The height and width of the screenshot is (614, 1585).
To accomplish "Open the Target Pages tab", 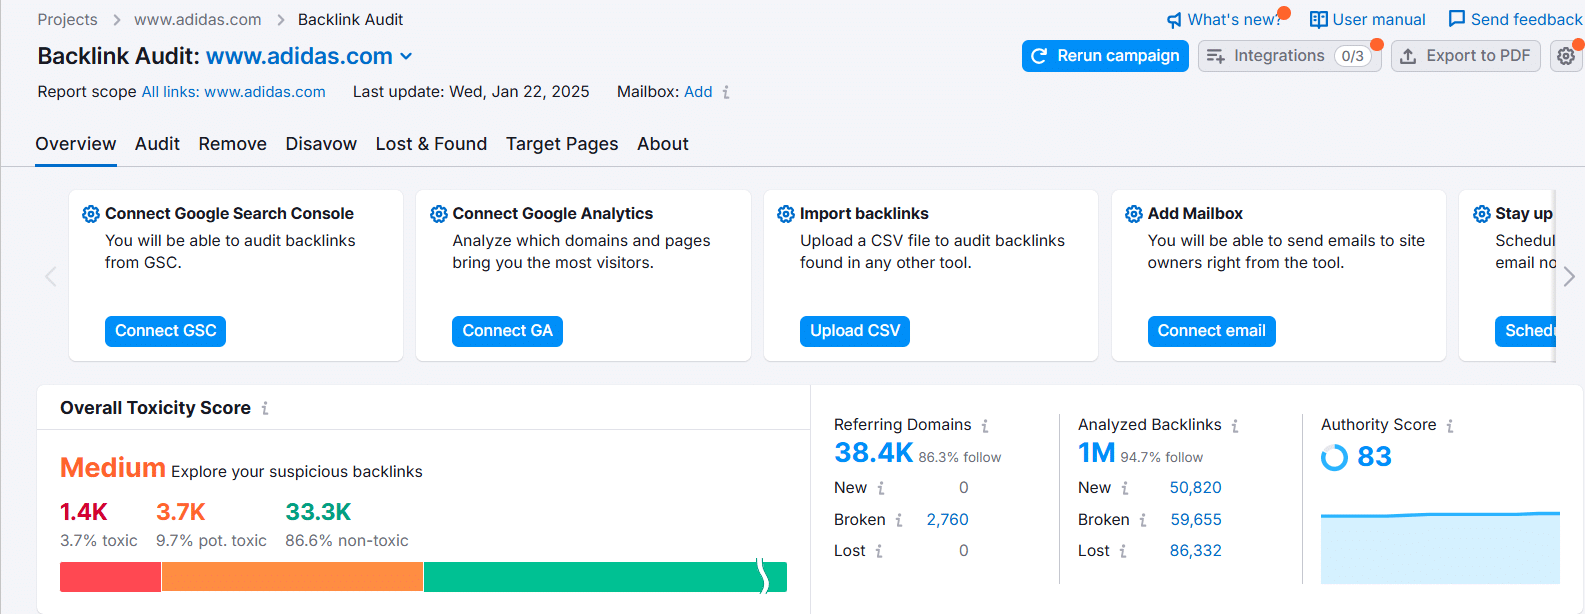I will pos(562,144).
